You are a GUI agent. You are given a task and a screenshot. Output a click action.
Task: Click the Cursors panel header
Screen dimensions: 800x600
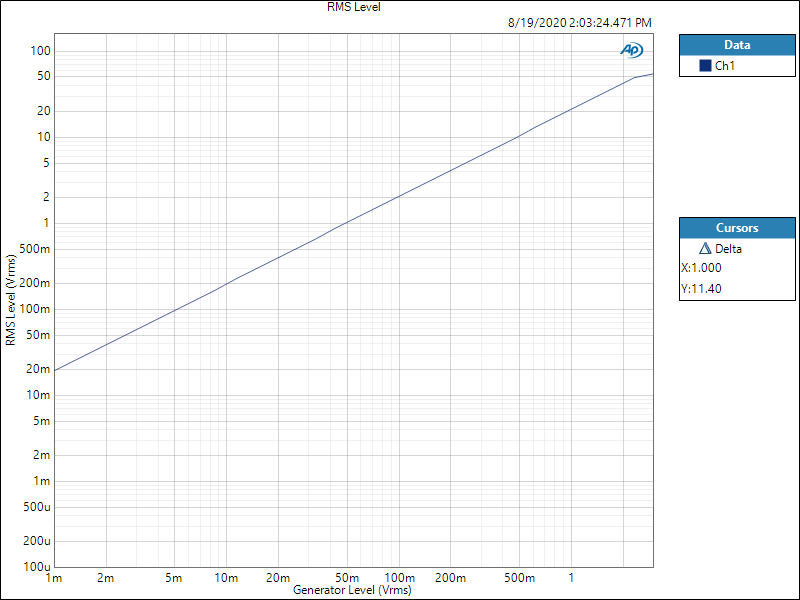737,228
